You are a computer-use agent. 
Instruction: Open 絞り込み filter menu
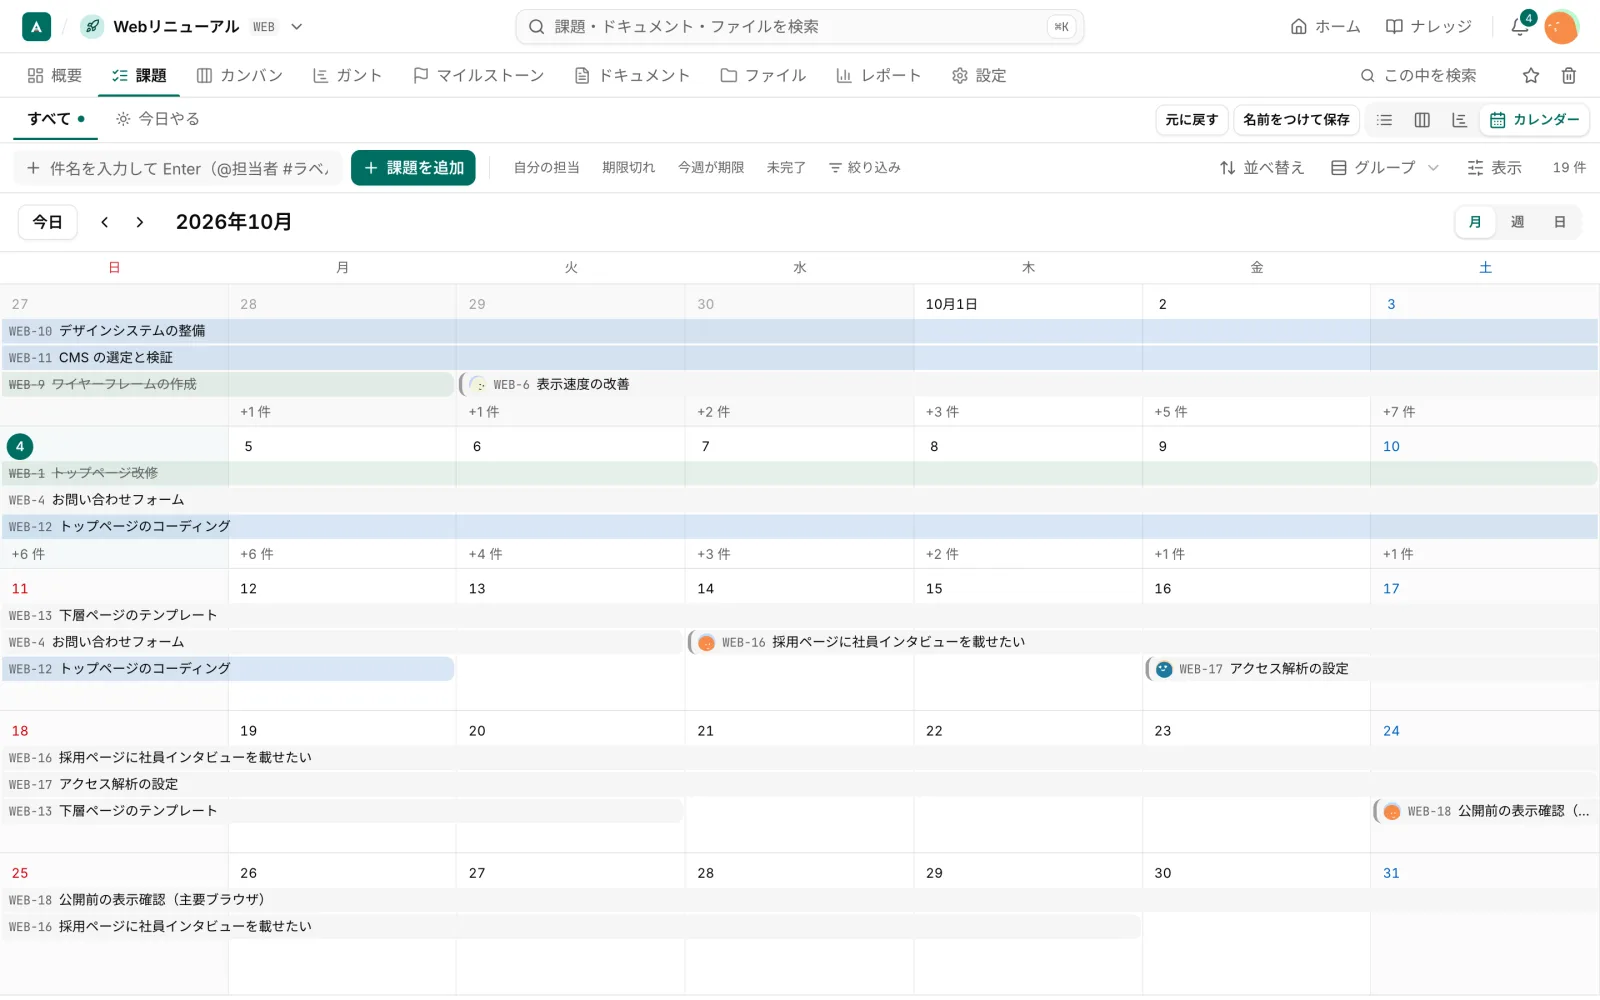(x=865, y=168)
